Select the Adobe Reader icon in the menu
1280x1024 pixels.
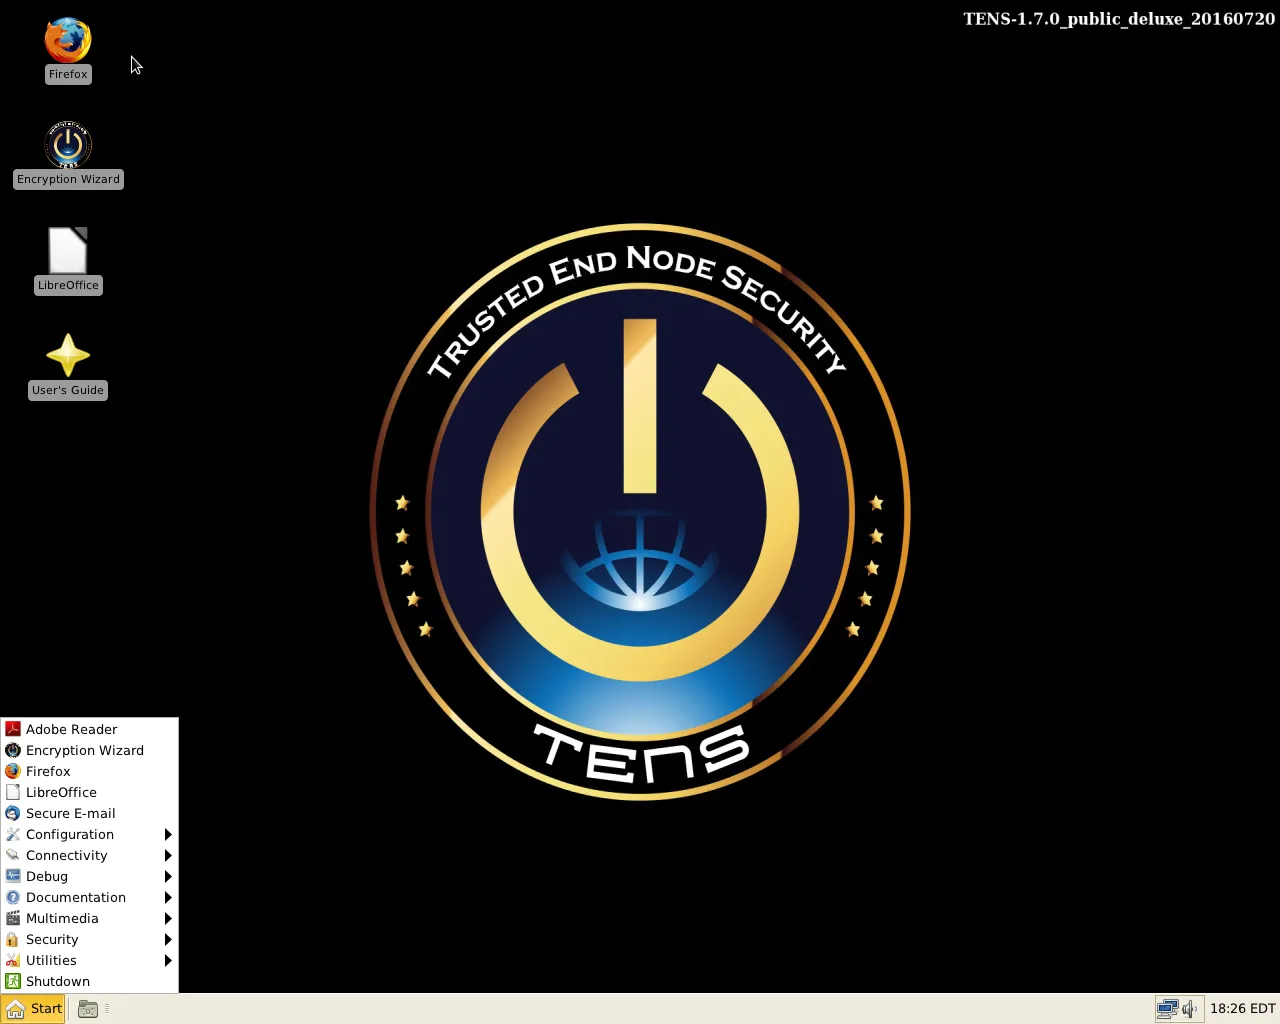point(72,729)
